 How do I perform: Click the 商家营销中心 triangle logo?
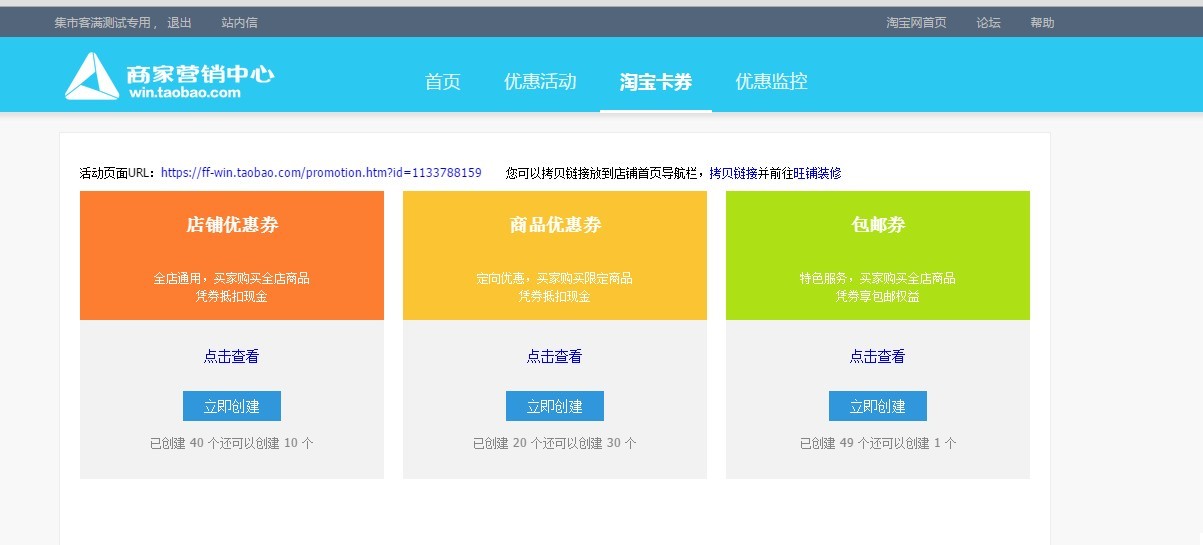[x=91, y=76]
